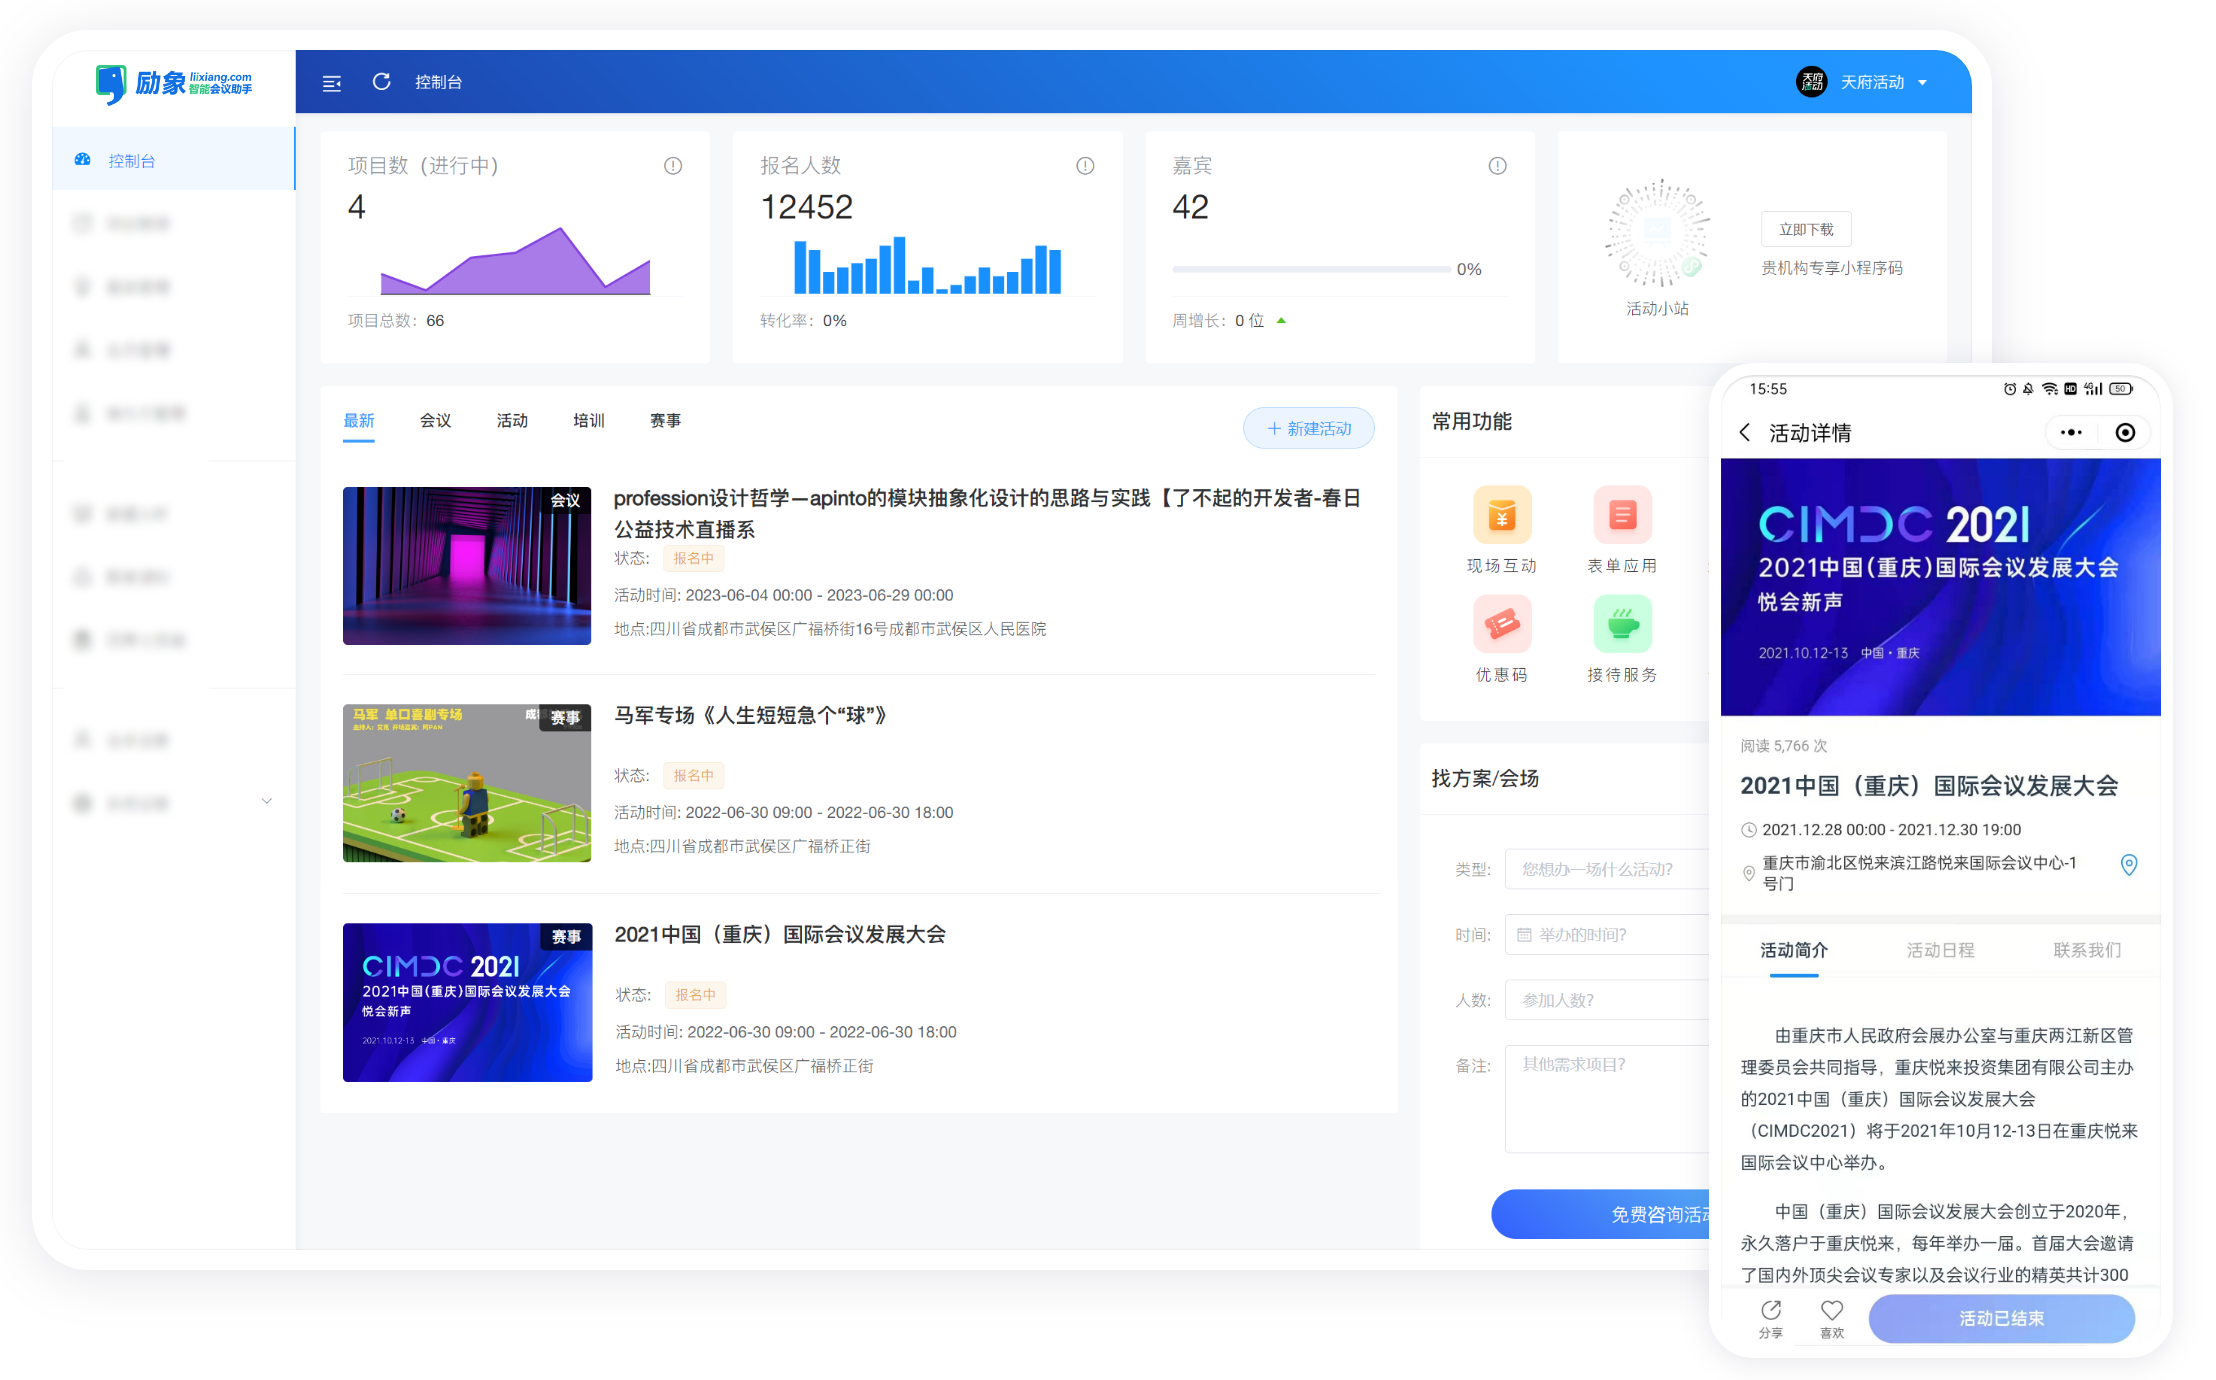This screenshot has width=2216, height=1380.
Task: Click info icon on 报名人数 card
Action: click(x=1085, y=166)
